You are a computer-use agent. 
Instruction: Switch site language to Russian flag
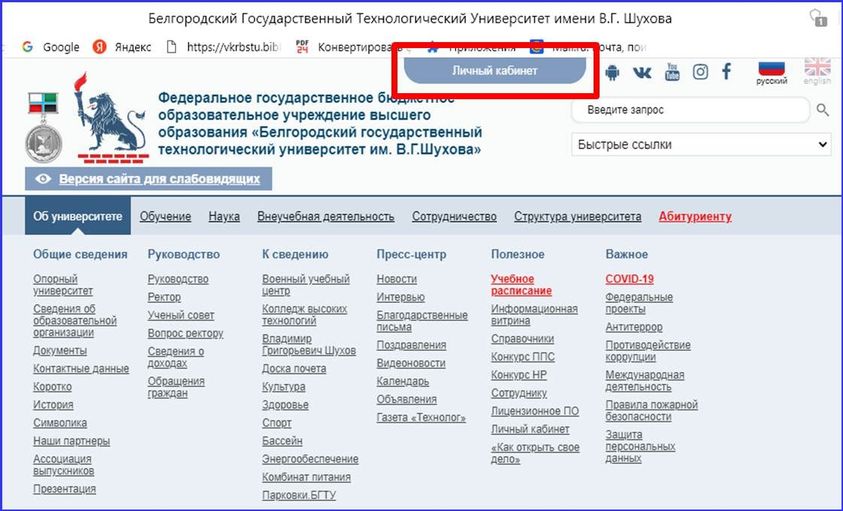771,69
